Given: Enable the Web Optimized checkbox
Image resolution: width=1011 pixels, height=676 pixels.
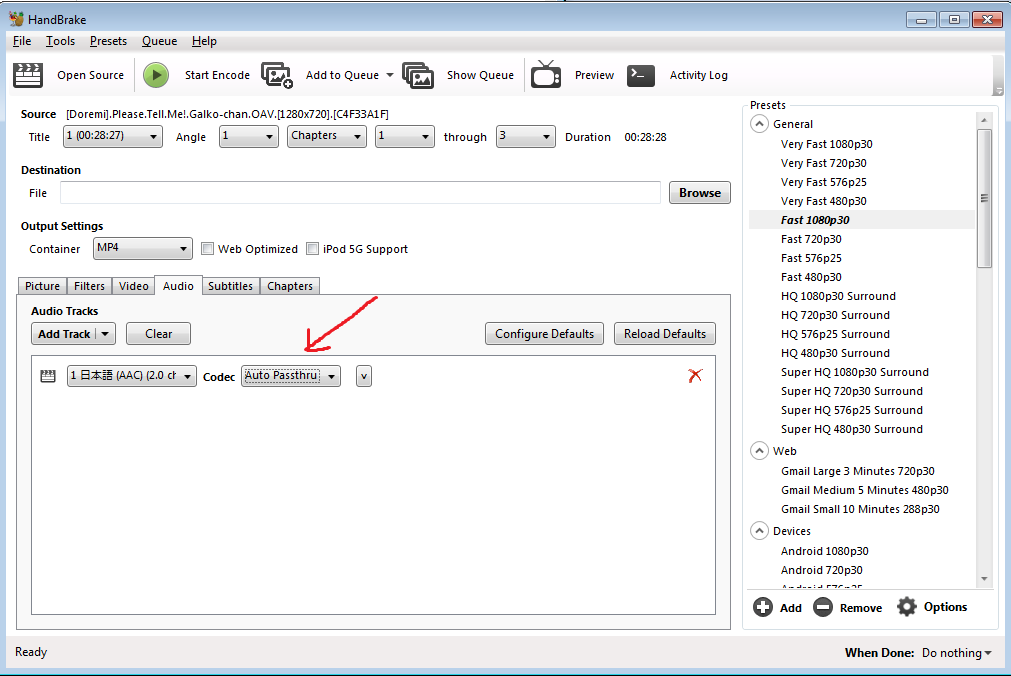Looking at the screenshot, I should pyautogui.click(x=208, y=249).
